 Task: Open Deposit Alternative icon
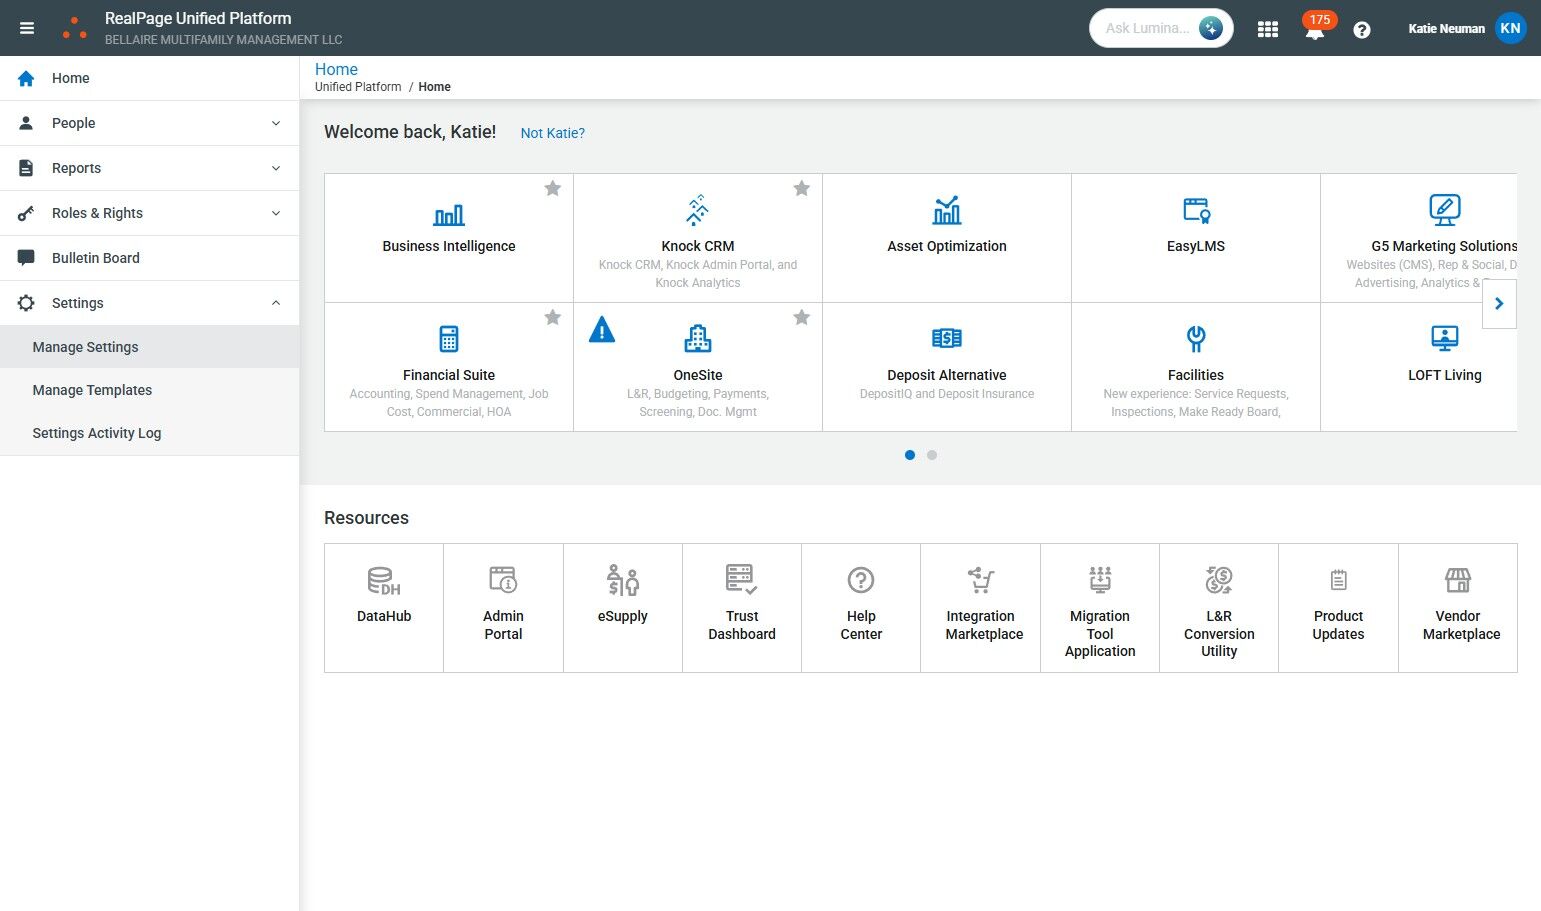click(x=947, y=339)
